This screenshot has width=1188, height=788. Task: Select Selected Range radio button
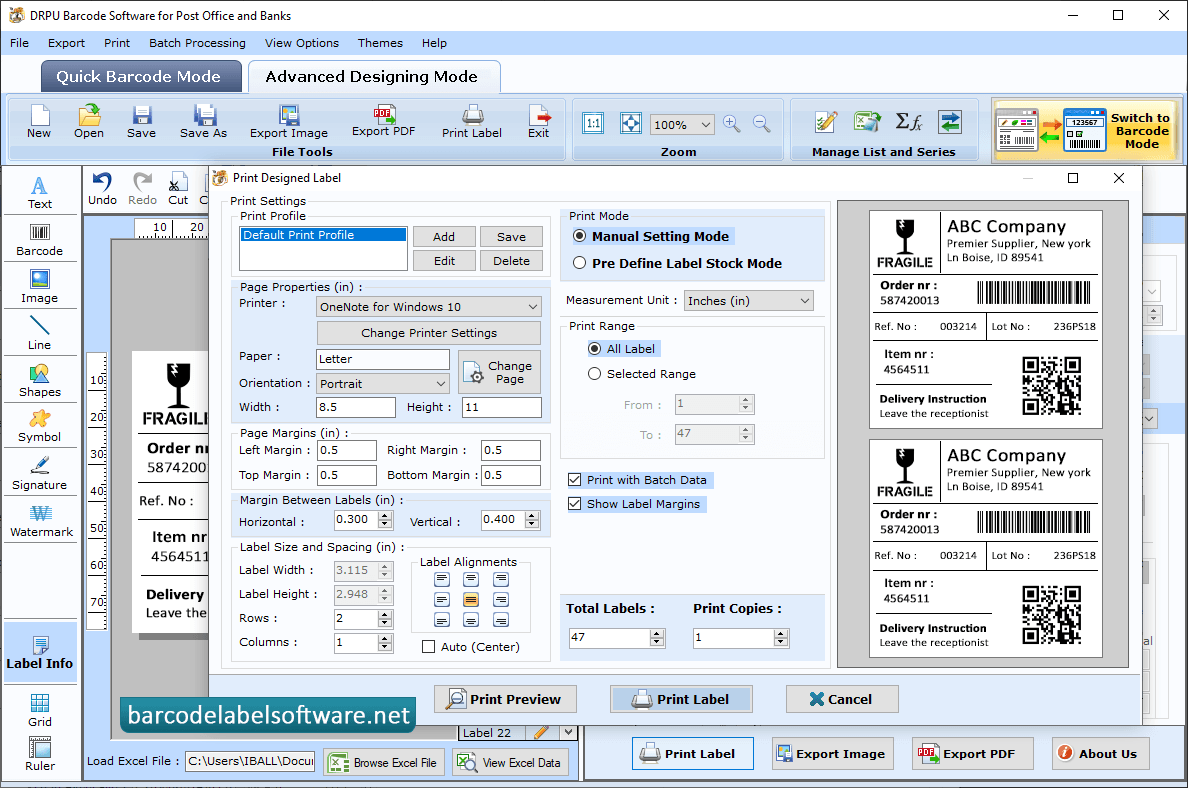coord(595,374)
